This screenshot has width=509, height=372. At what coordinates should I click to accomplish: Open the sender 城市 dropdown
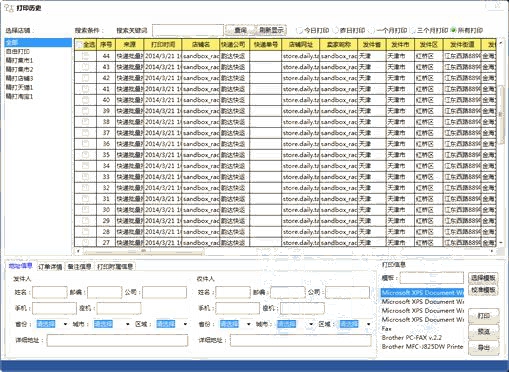[127, 324]
